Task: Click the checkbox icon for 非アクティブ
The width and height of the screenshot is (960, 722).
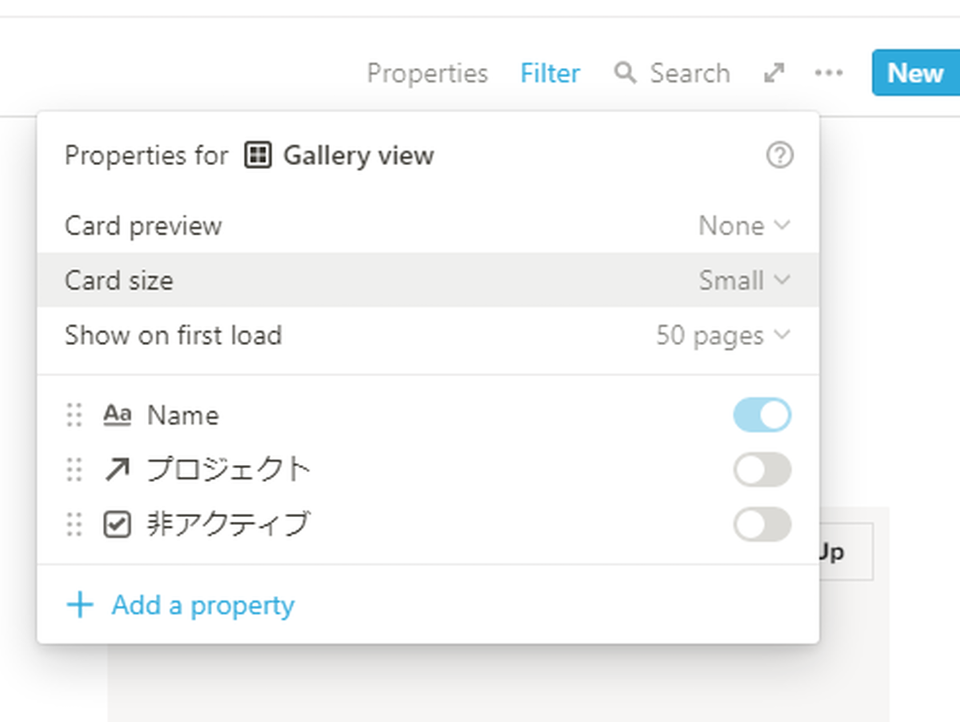Action: point(117,525)
